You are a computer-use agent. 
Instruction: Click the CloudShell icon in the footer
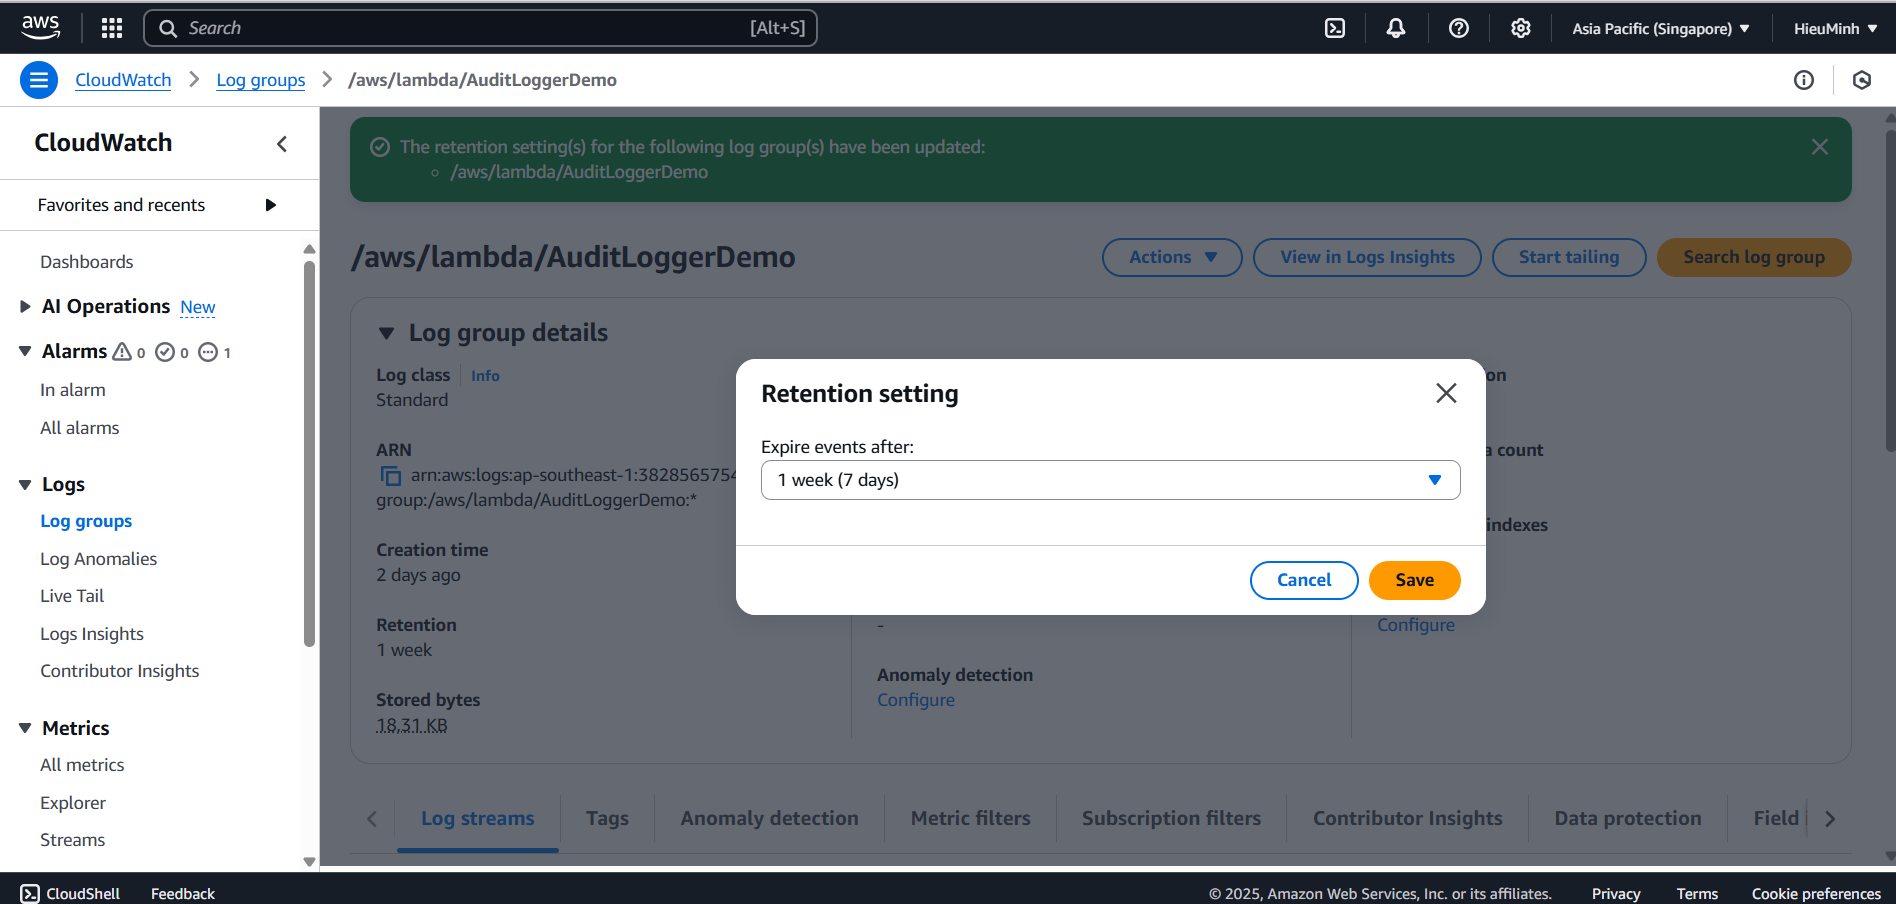click(x=30, y=893)
